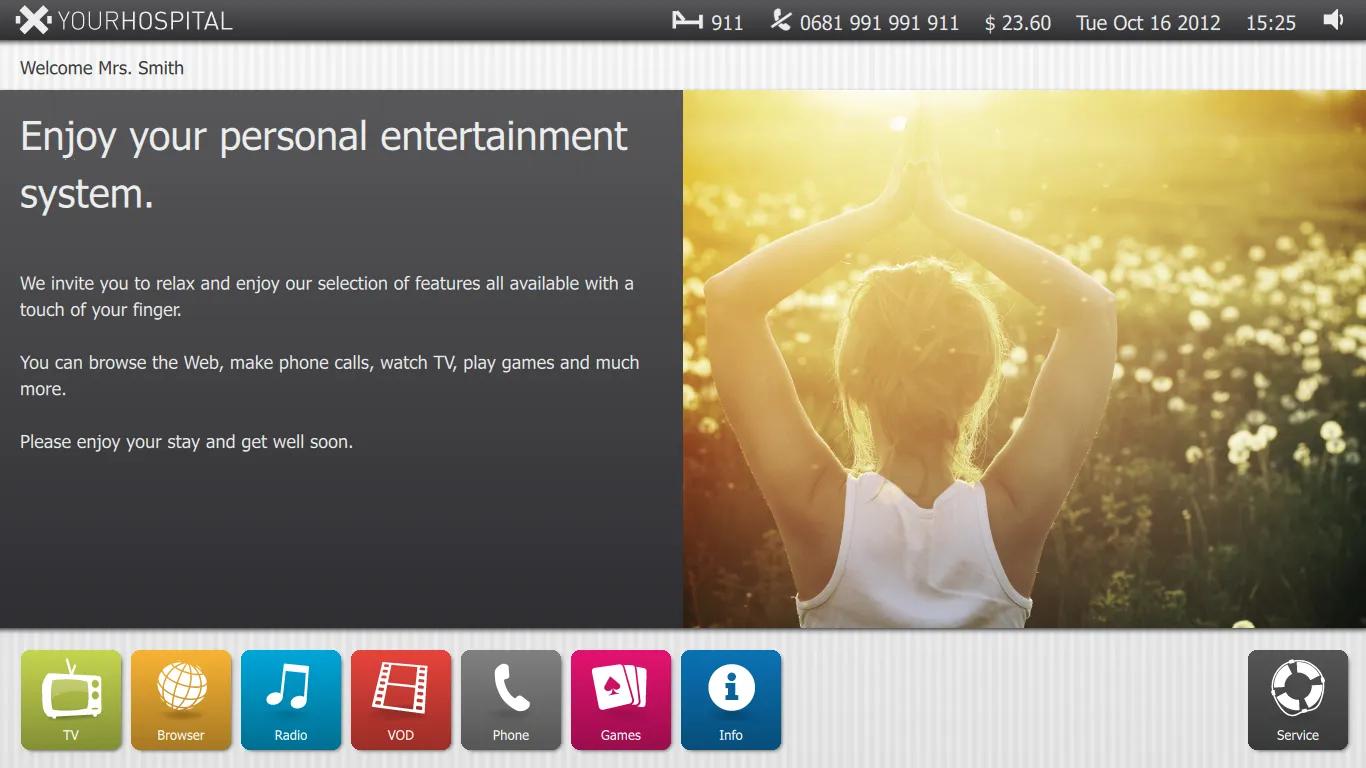Open the Service lifebuoy tile

coord(1298,700)
